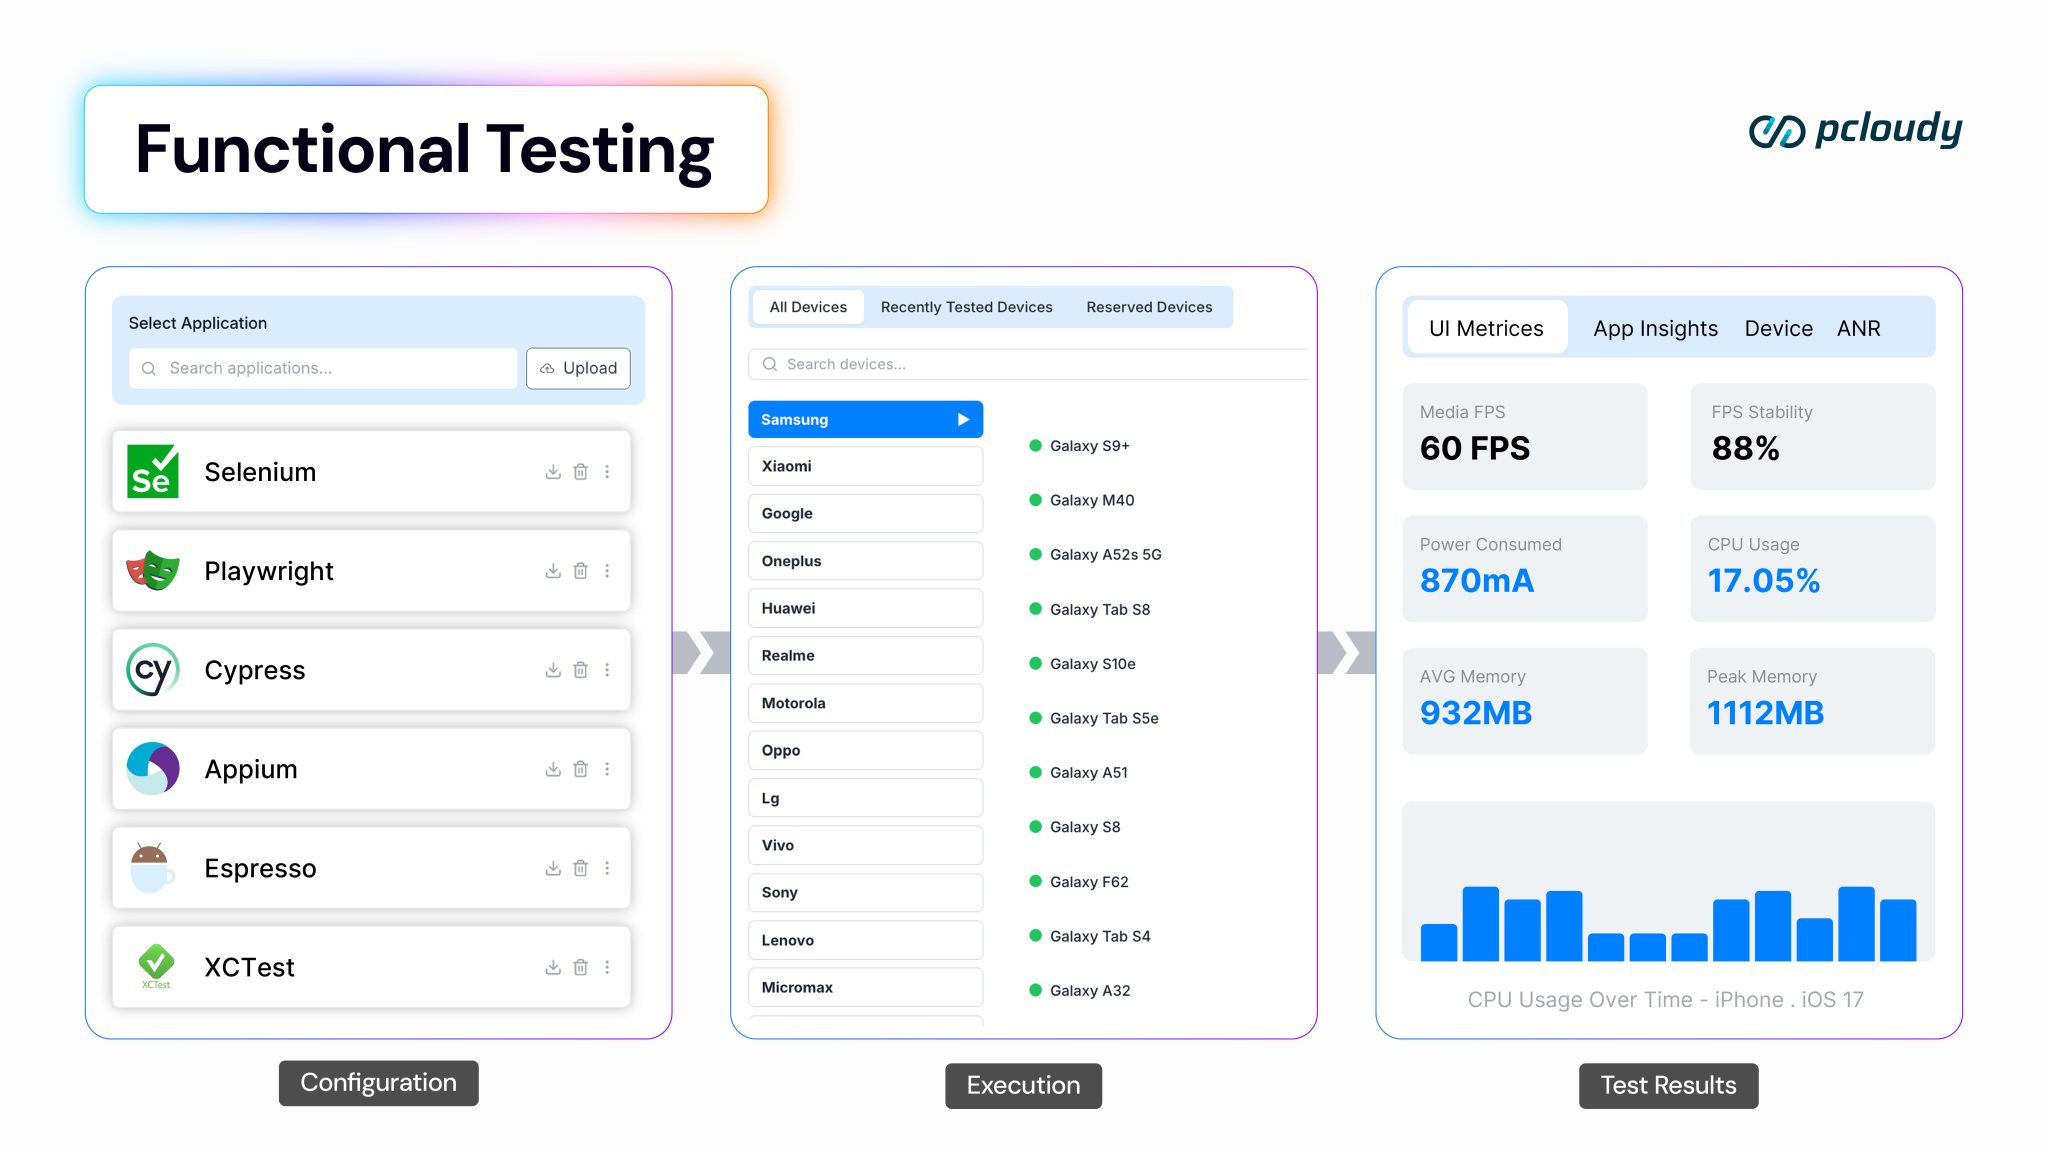Select the Motorola brand
This screenshot has width=2048, height=1152.
[866, 703]
